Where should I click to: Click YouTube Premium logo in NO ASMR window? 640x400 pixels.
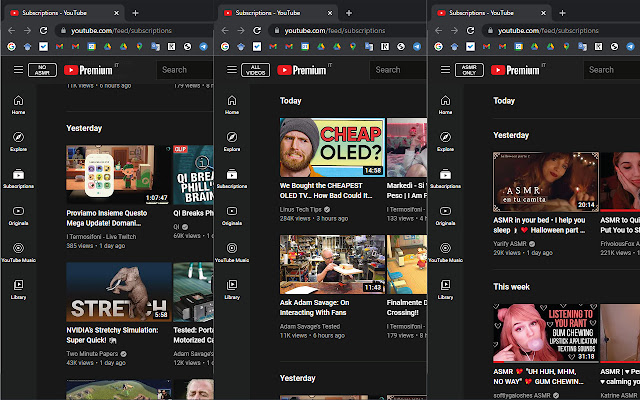(x=88, y=70)
